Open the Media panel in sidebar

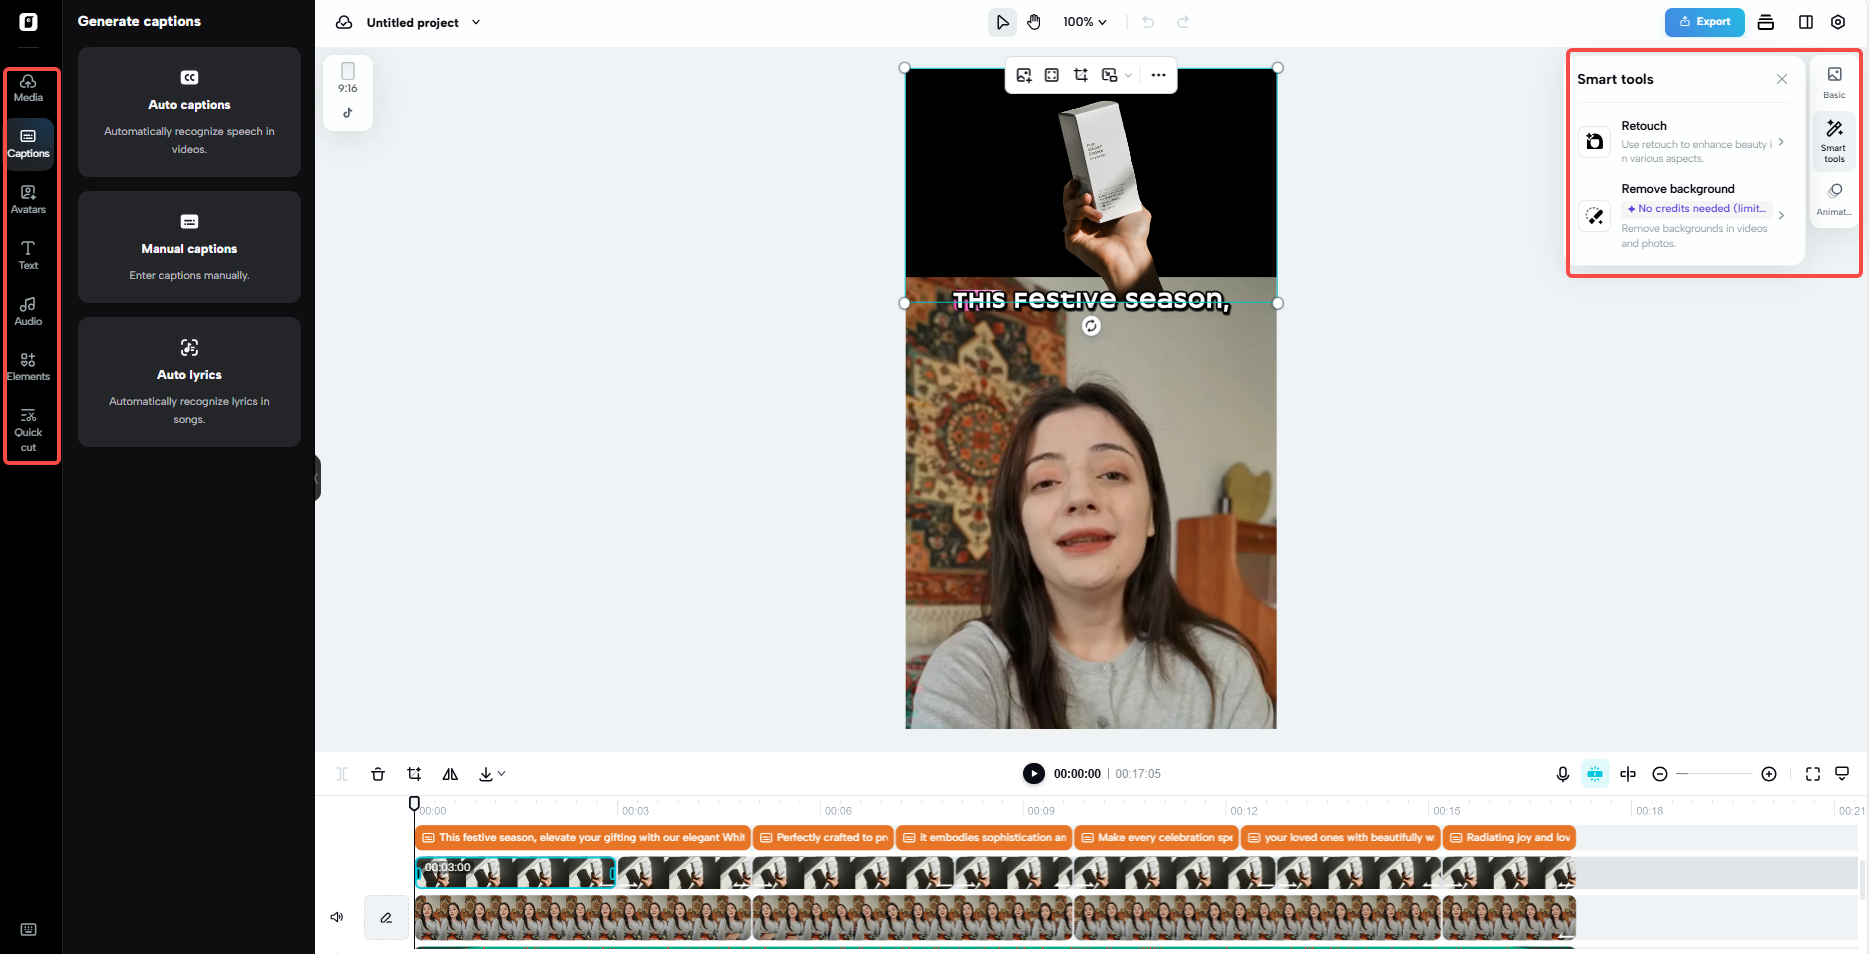tap(28, 88)
